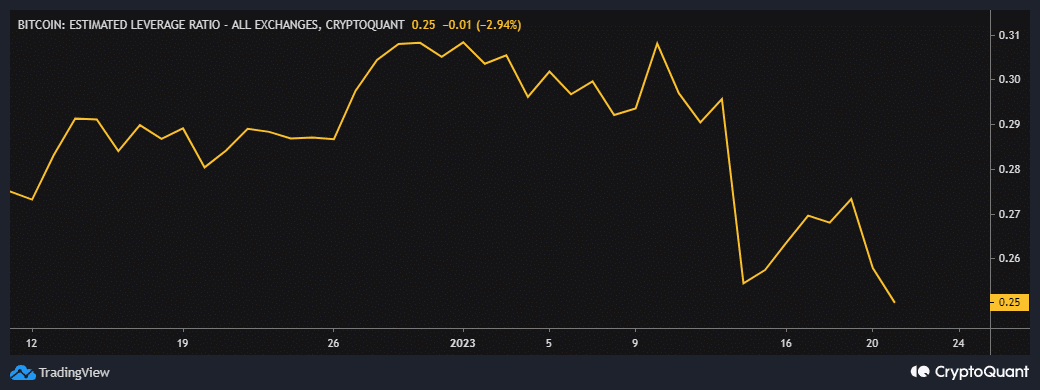Click the date label 20 on time axis
The width and height of the screenshot is (1040, 390).
(872, 343)
